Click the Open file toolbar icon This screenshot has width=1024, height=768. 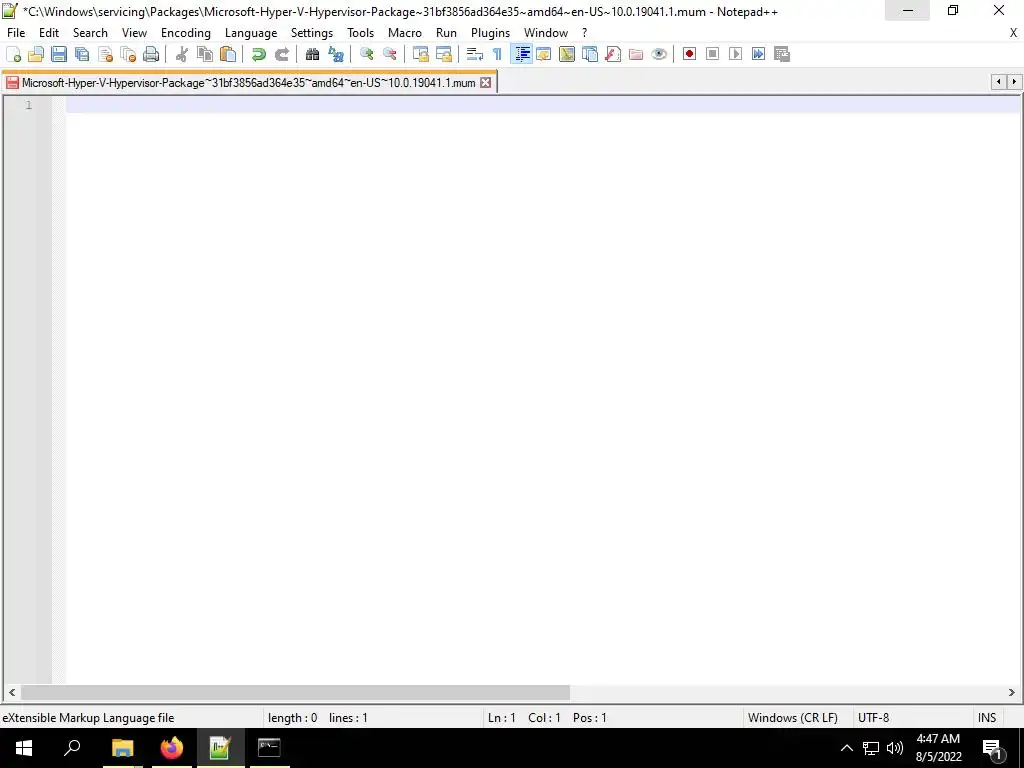pyautogui.click(x=36, y=54)
